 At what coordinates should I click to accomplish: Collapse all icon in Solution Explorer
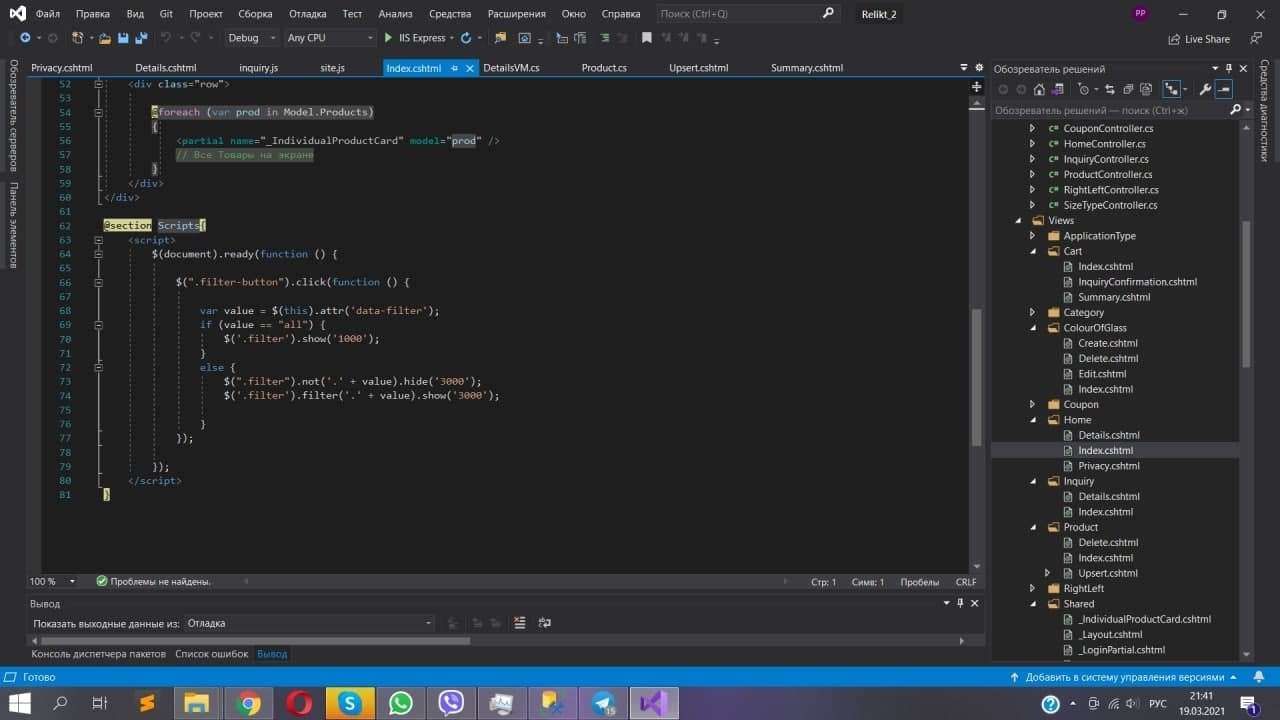(x=1129, y=89)
